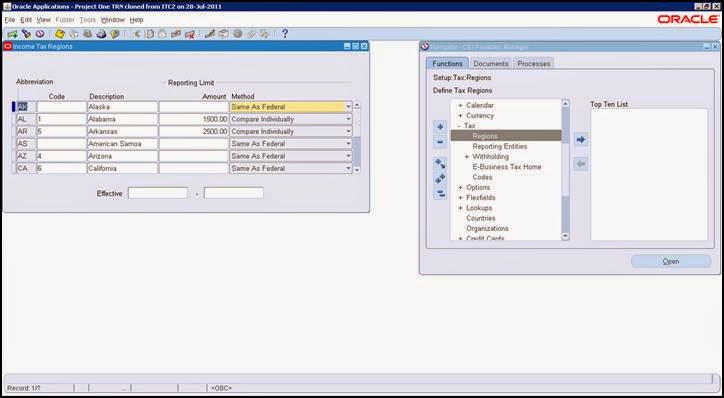Image resolution: width=724 pixels, height=398 pixels.
Task: Click the Delete record toolbar icon
Action: pyautogui.click(x=190, y=34)
